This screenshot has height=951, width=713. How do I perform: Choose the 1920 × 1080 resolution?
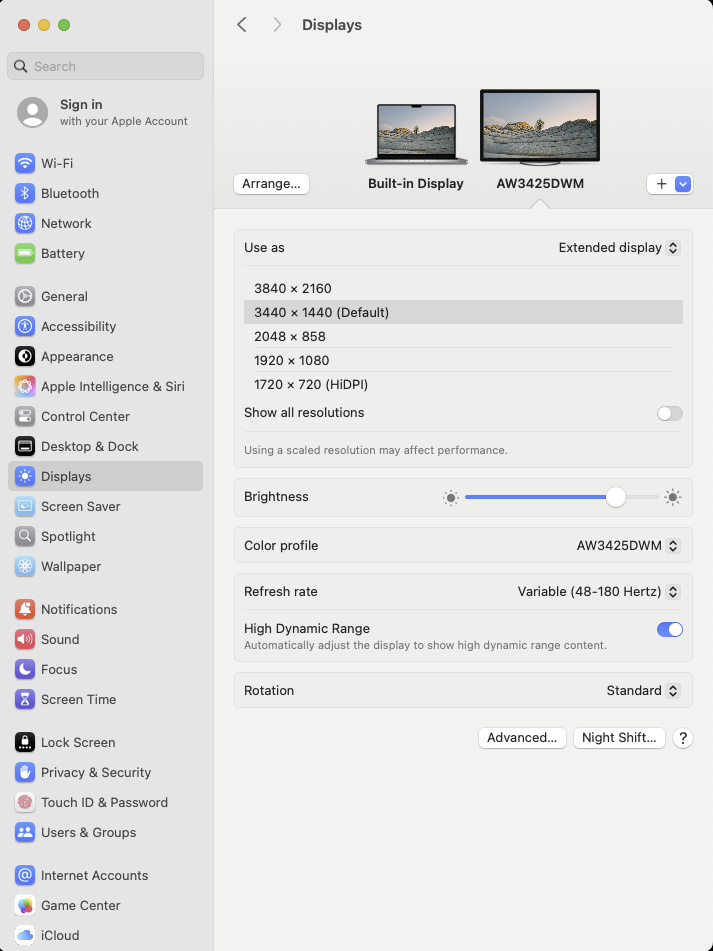point(463,360)
